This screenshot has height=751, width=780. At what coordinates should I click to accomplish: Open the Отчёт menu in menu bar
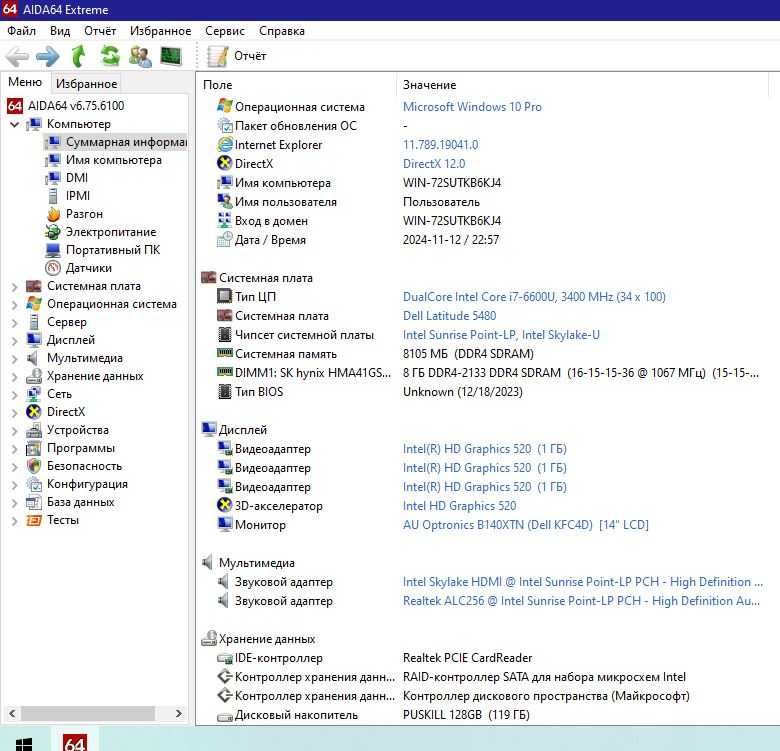coord(100,31)
